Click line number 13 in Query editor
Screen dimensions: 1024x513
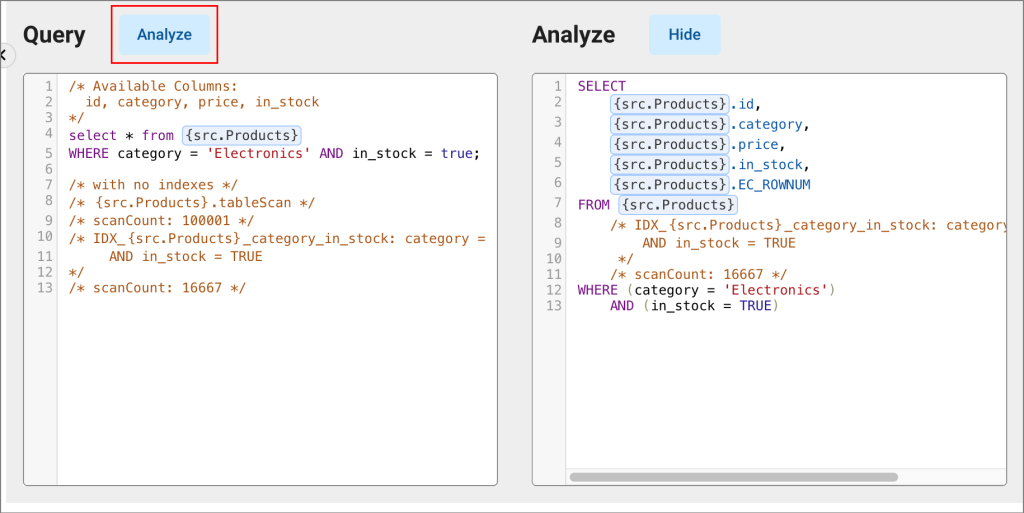point(44,288)
